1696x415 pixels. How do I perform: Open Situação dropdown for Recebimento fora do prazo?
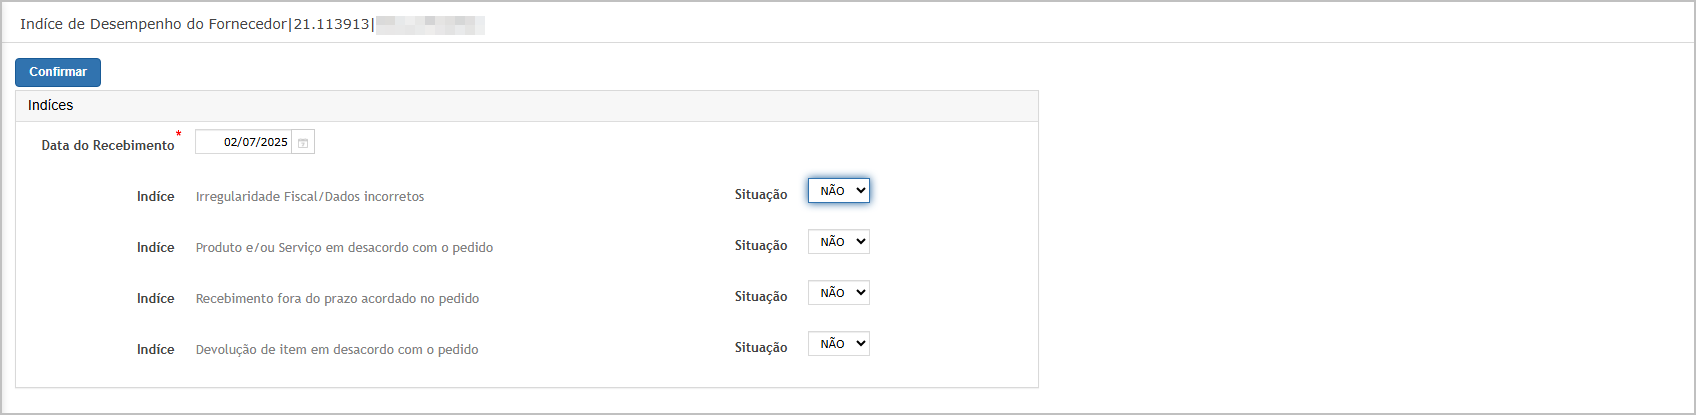(839, 293)
